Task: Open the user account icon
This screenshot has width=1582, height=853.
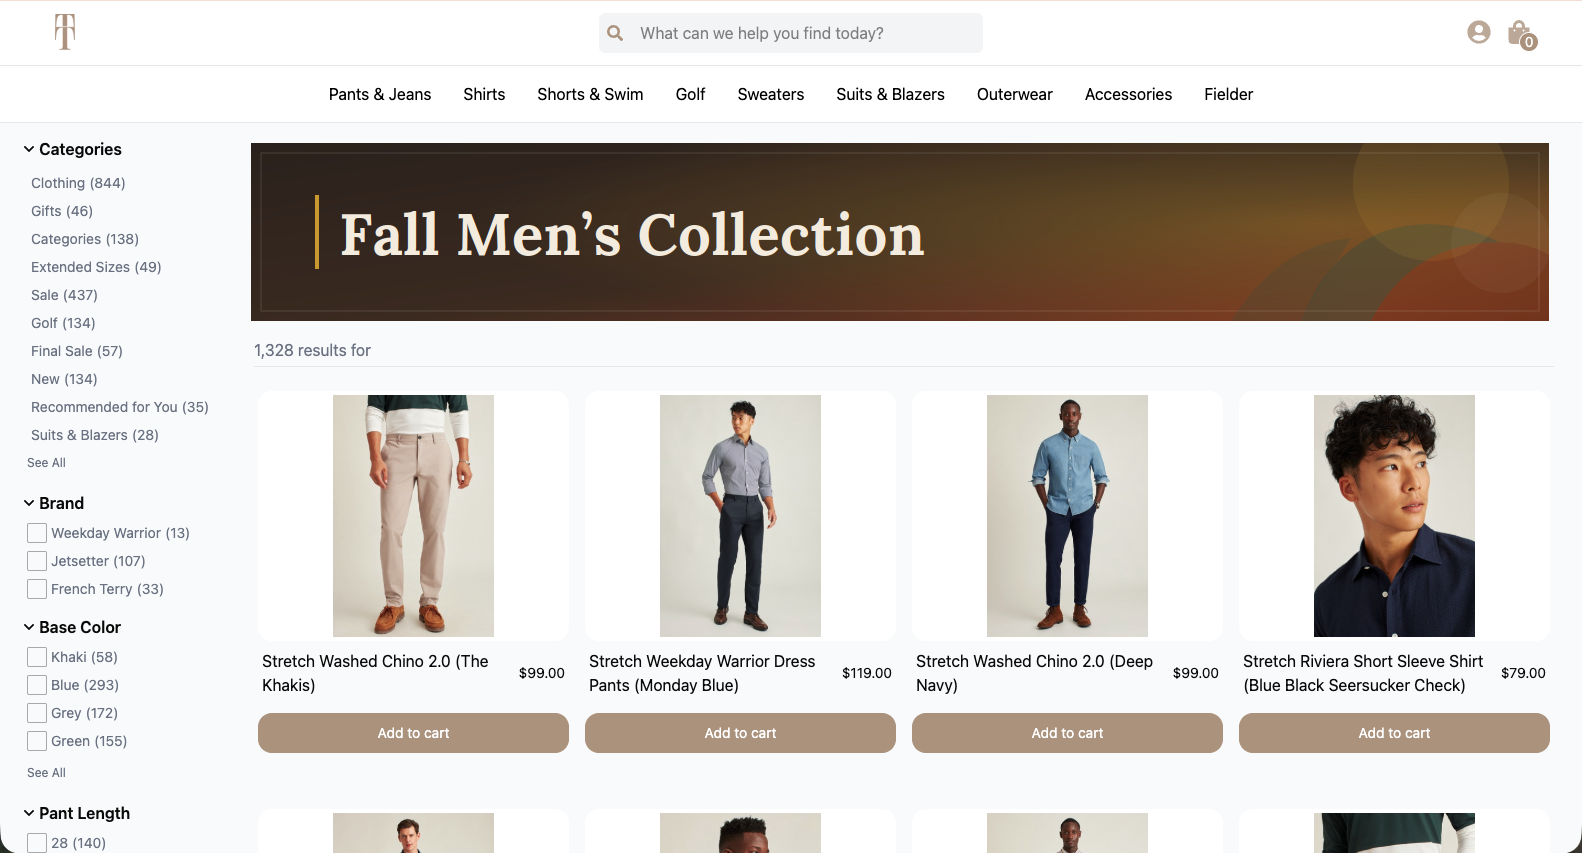Action: tap(1479, 33)
